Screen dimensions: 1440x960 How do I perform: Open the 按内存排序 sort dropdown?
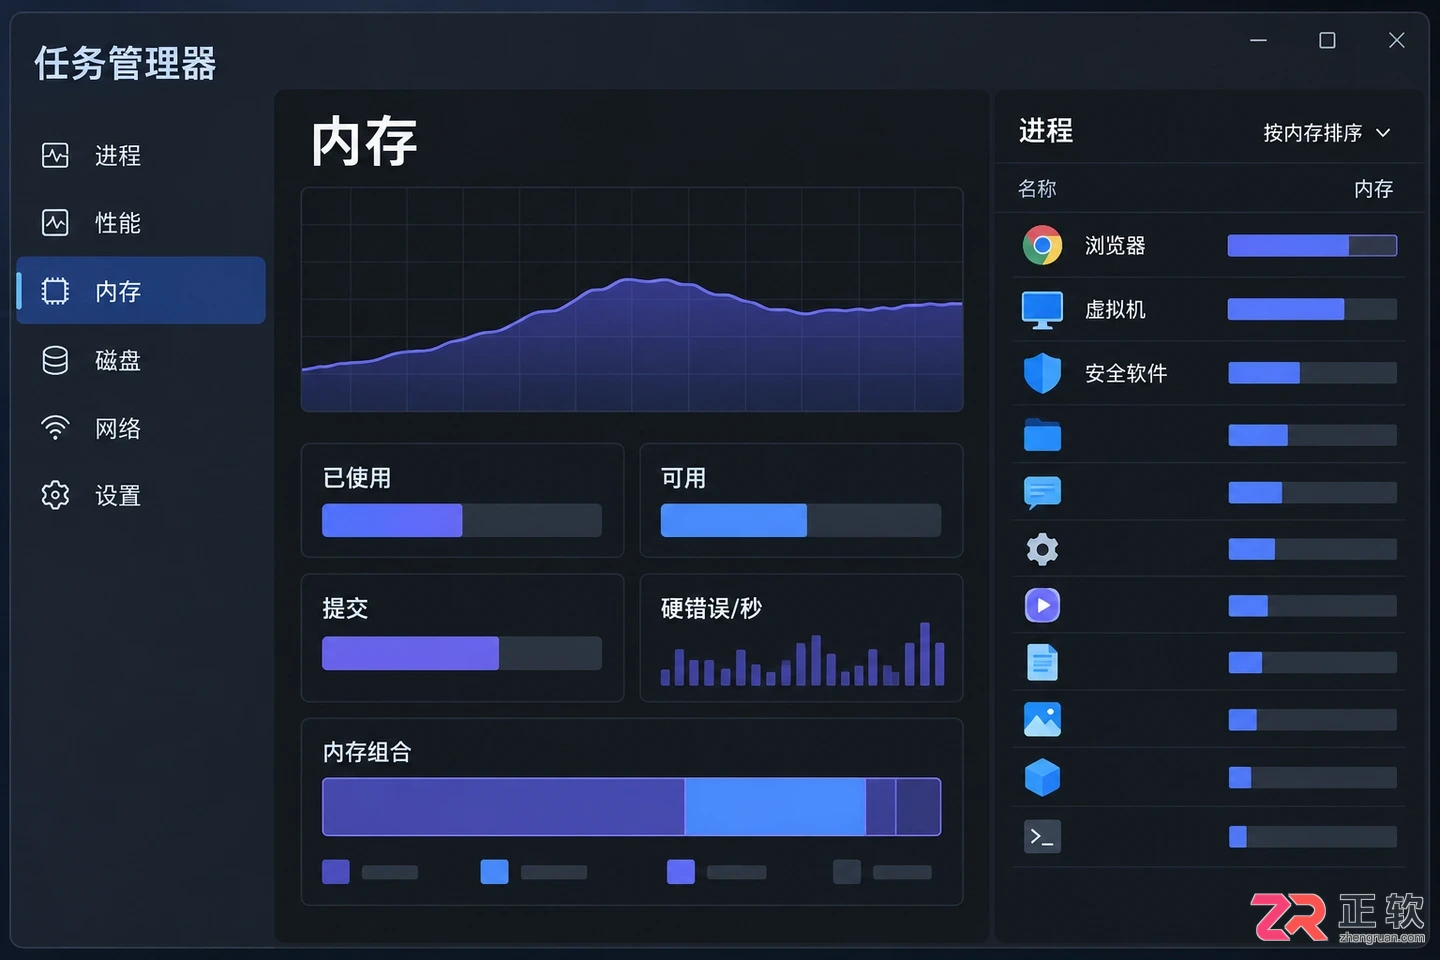(x=1327, y=133)
